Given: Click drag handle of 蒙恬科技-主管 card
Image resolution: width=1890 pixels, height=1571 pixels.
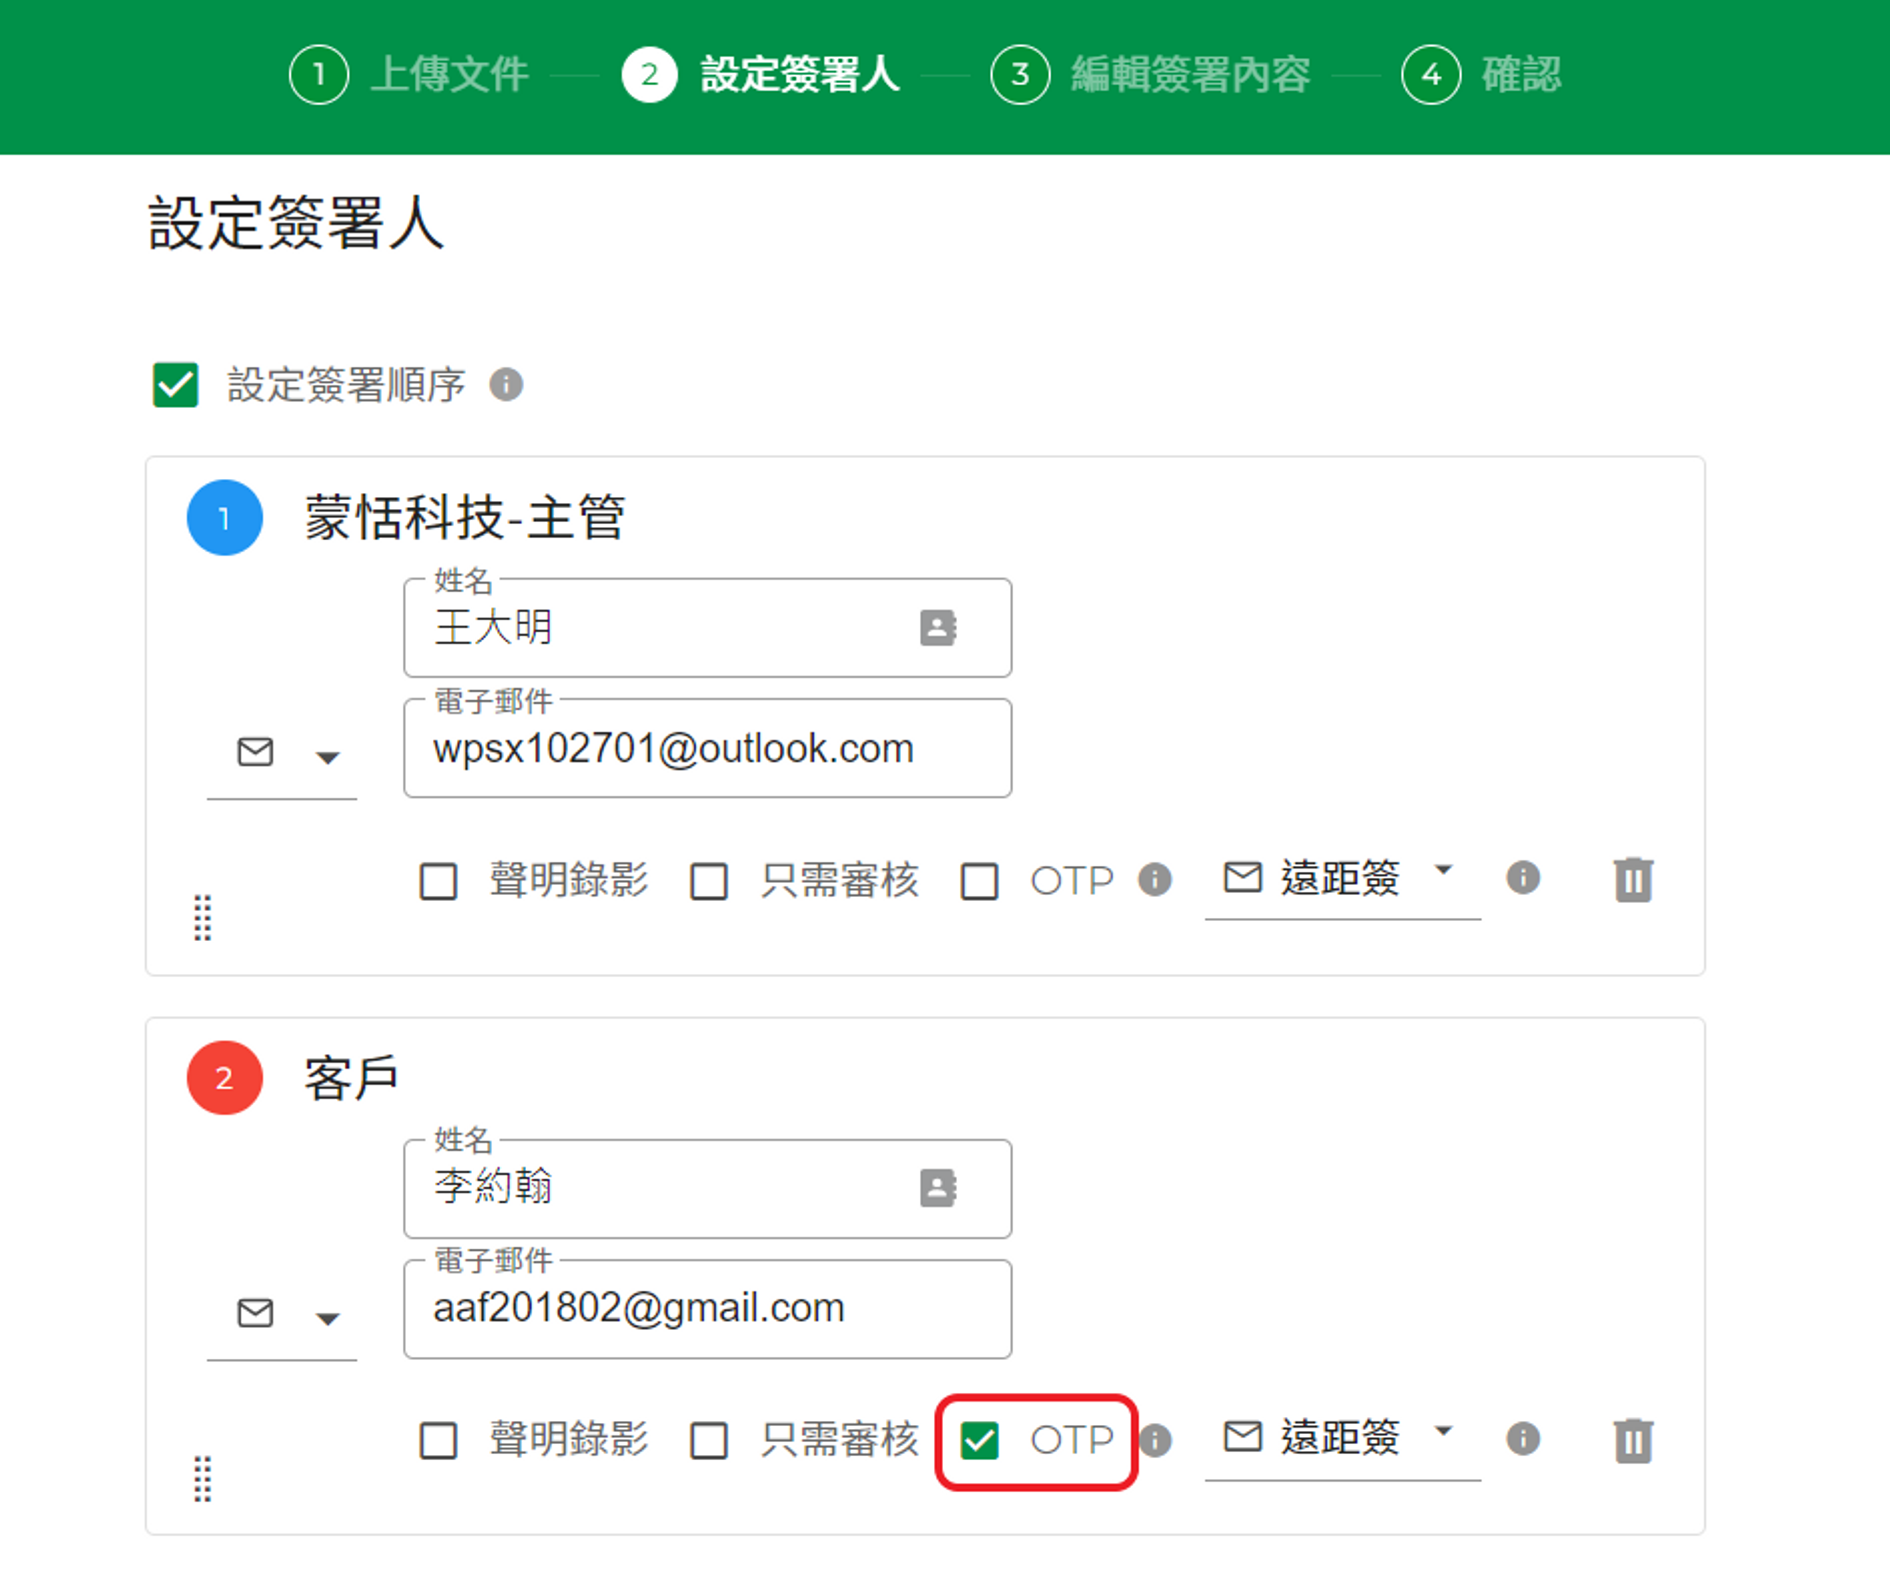Looking at the screenshot, I should (x=203, y=918).
